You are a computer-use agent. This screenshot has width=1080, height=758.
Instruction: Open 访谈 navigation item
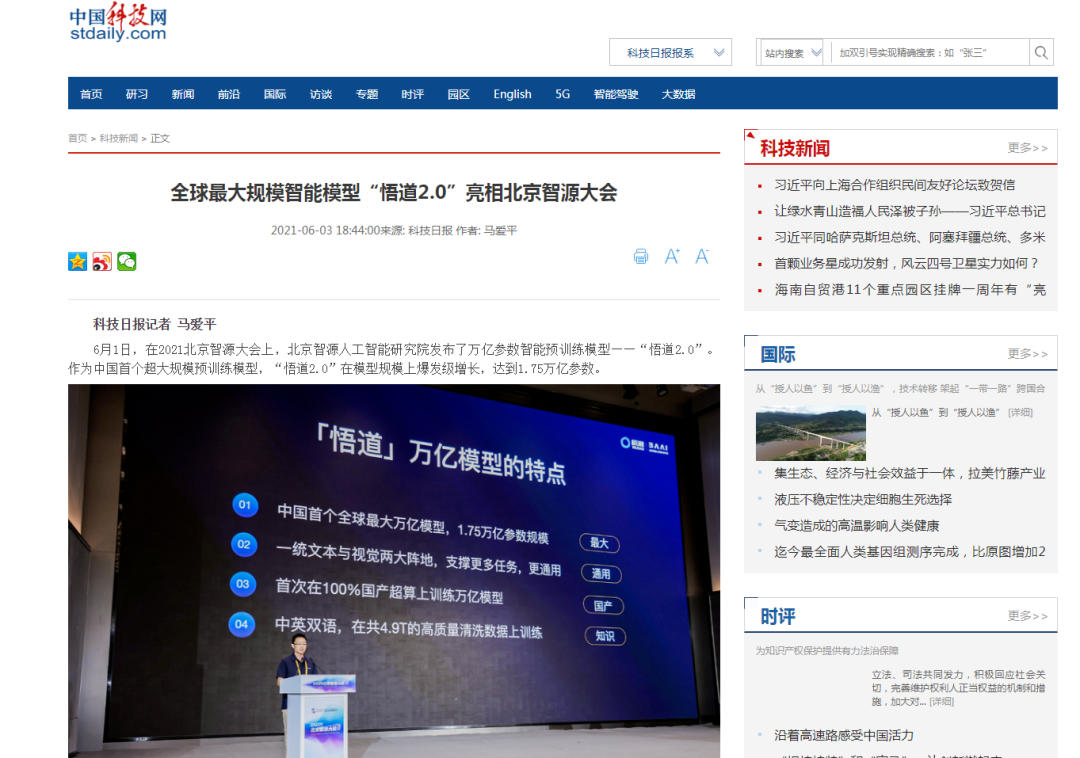point(321,94)
